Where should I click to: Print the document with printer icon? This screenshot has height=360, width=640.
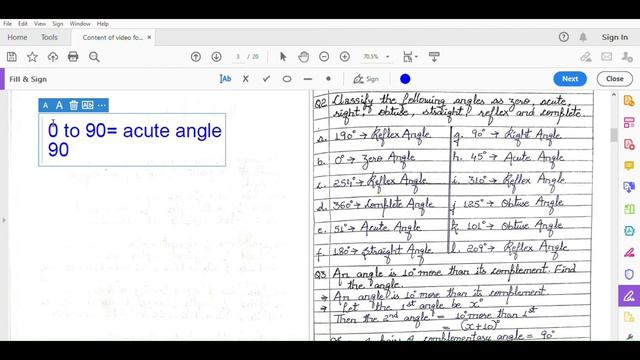point(73,57)
